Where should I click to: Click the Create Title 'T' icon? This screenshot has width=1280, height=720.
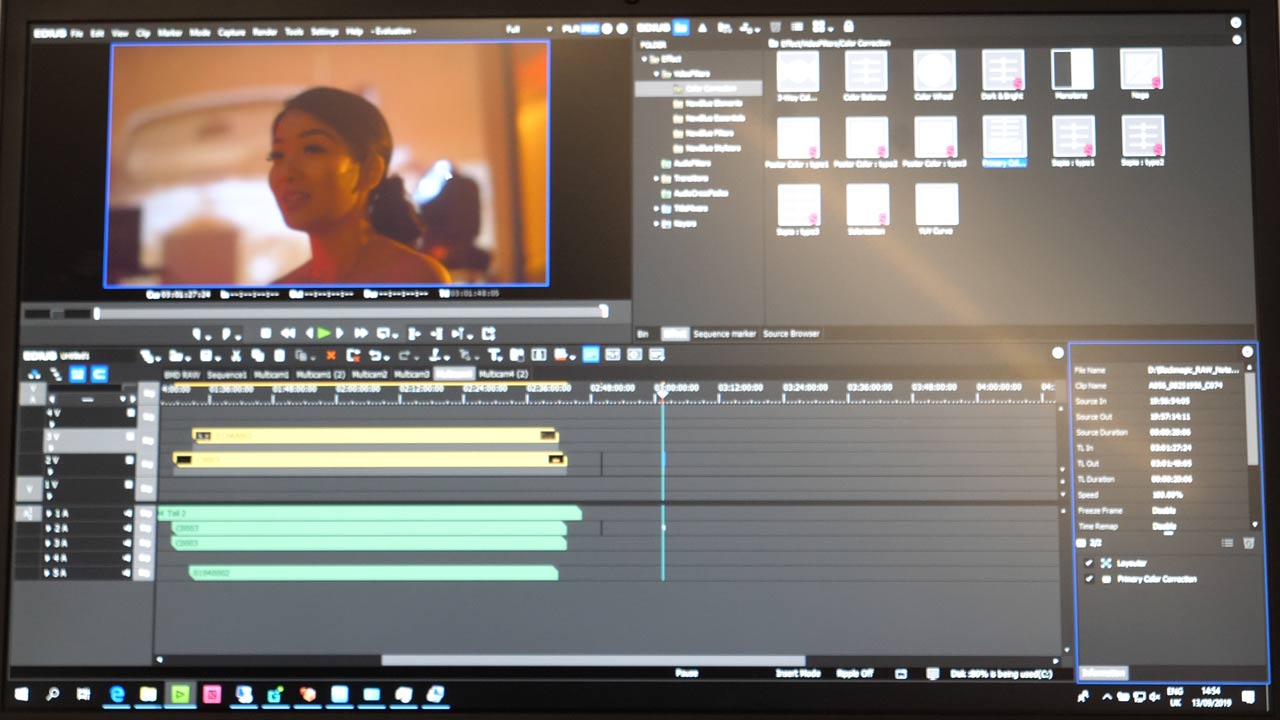pos(495,355)
